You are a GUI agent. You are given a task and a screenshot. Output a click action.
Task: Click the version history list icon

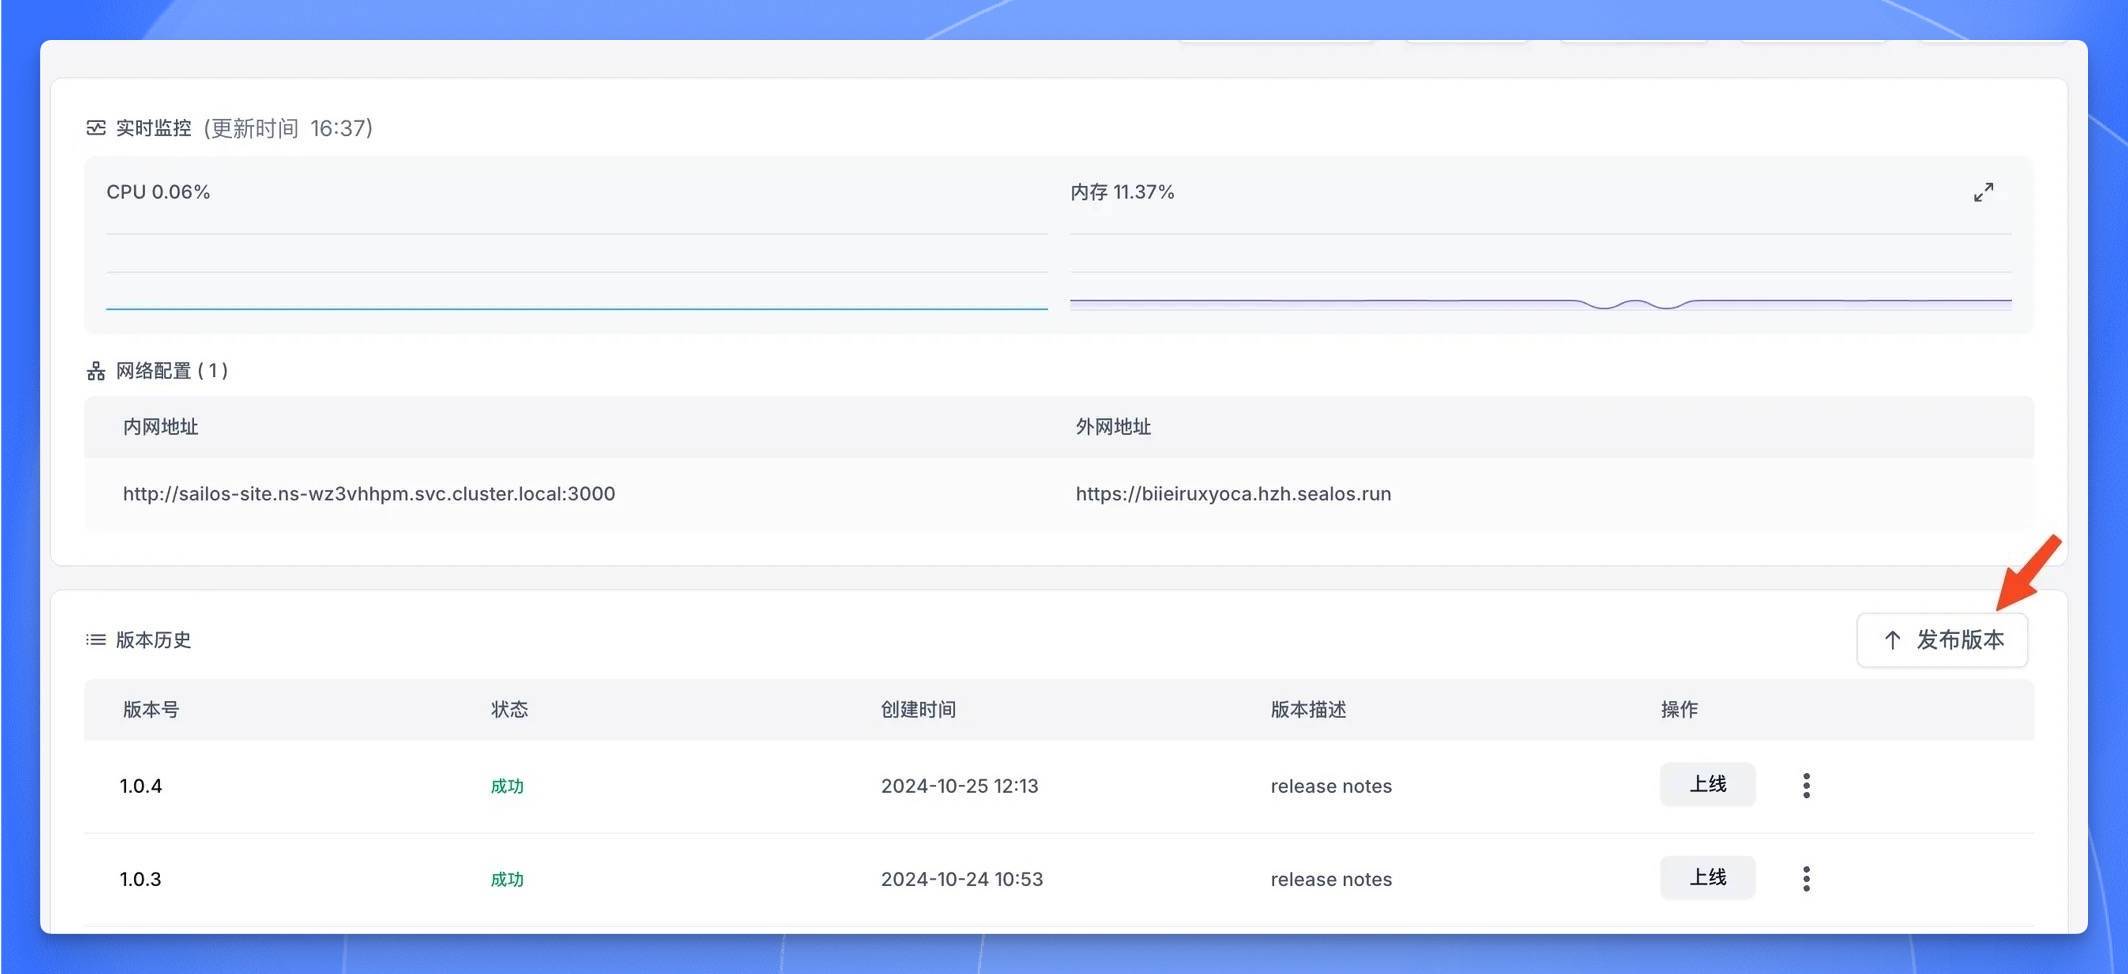[x=96, y=639]
